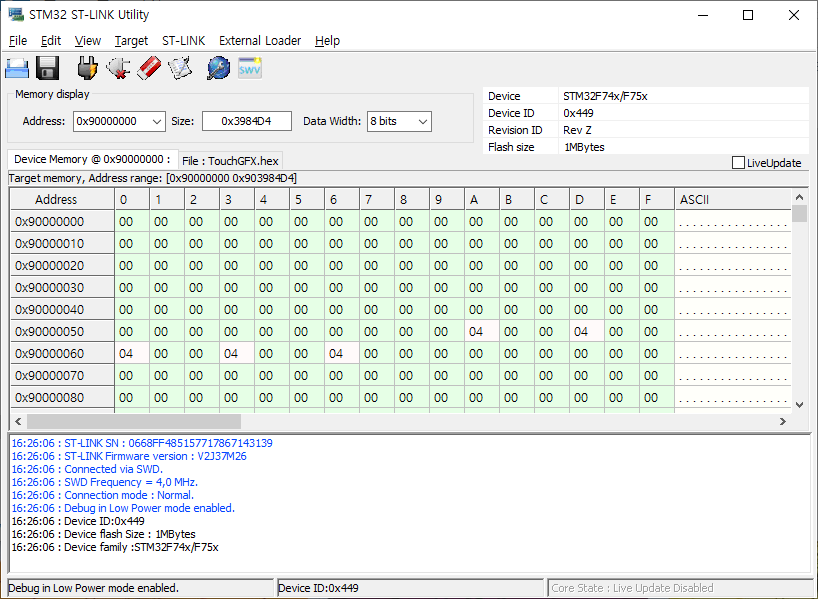Click the Program and verify icon
Viewport: 818px width, 599px height.
(x=180, y=68)
